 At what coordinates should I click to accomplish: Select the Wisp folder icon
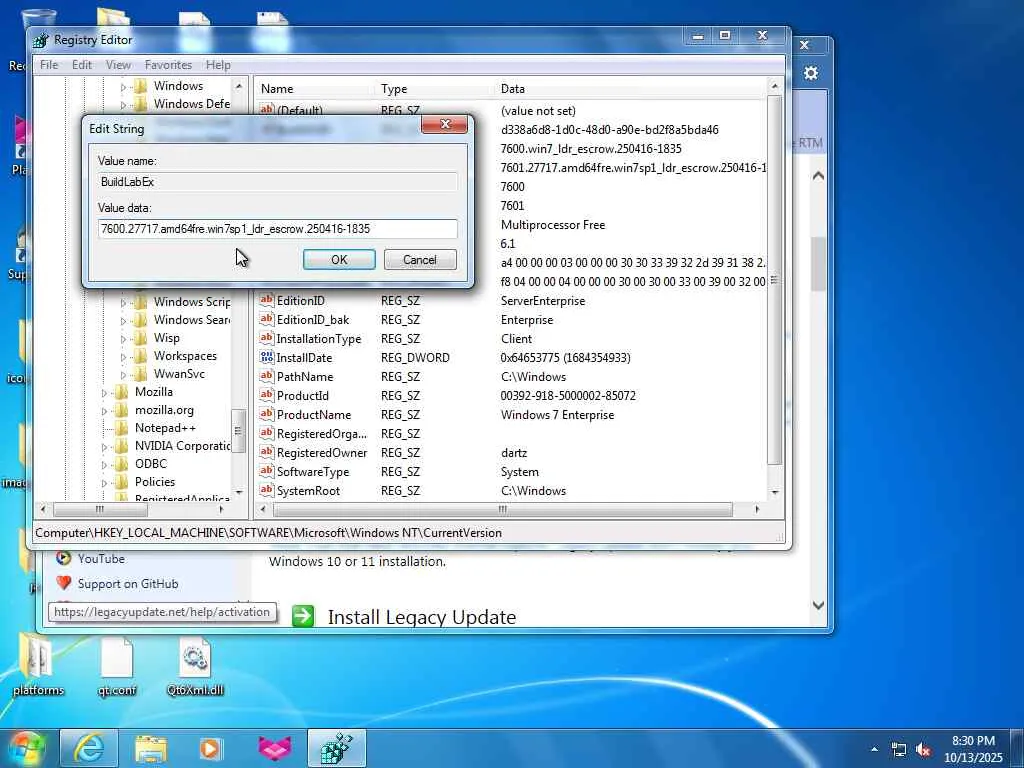140,338
